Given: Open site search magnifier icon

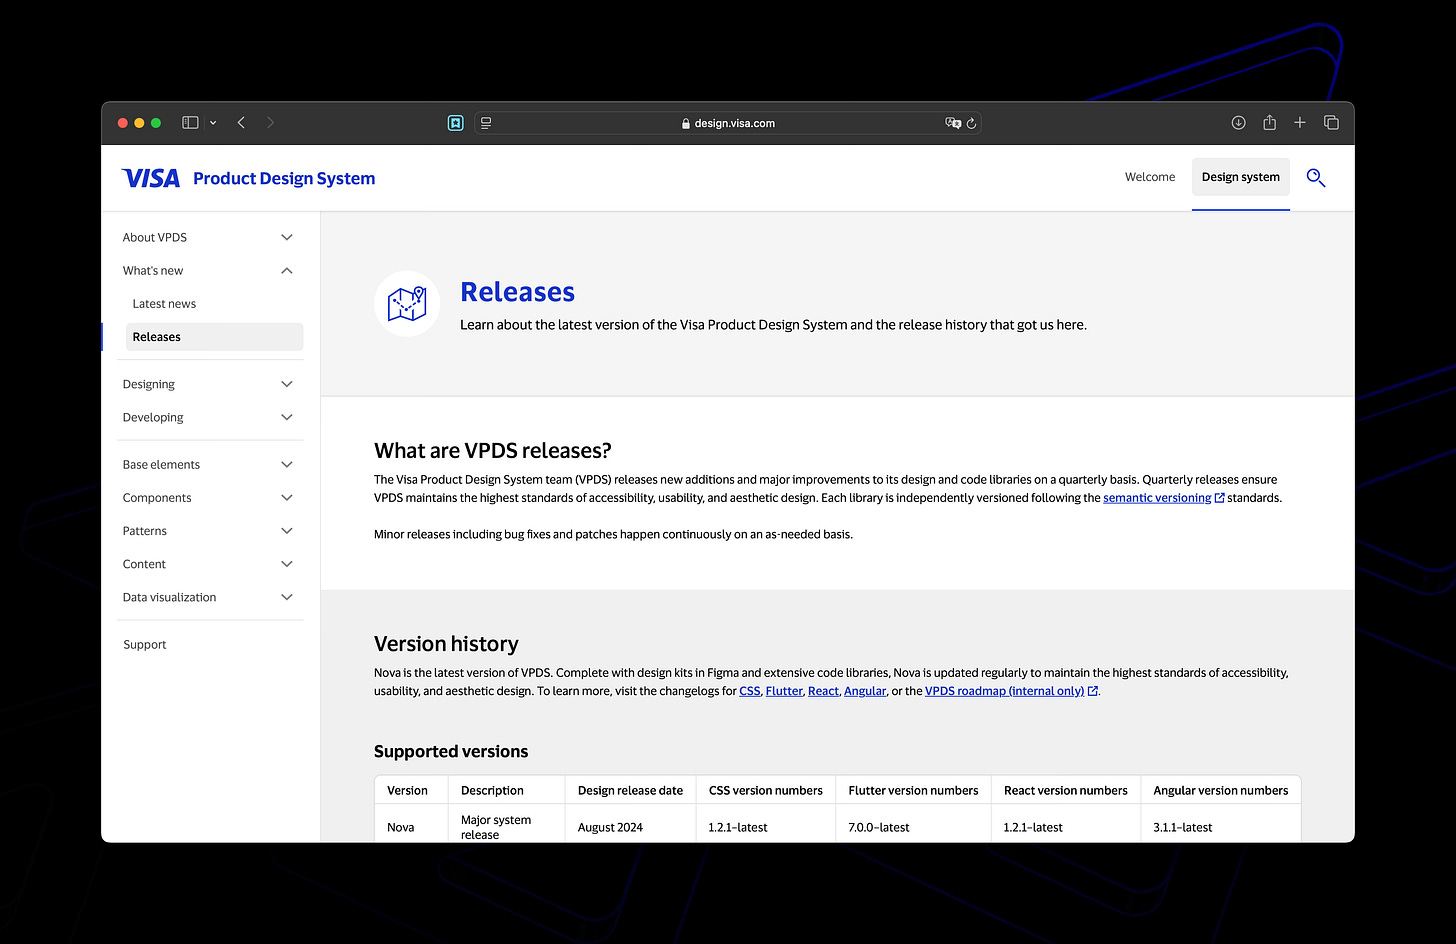Looking at the screenshot, I should tap(1316, 178).
